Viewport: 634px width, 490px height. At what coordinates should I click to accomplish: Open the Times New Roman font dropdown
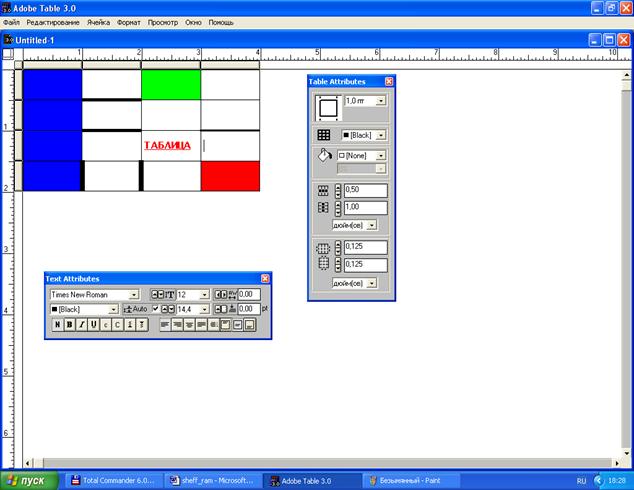[134, 295]
